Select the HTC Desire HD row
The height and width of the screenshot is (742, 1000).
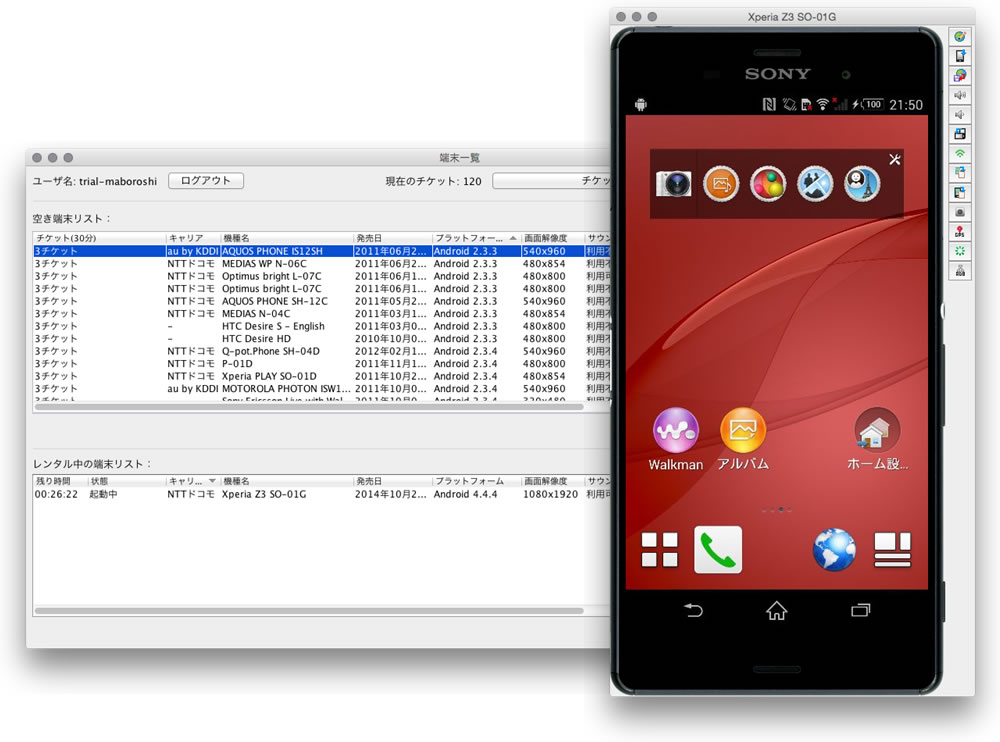pyautogui.click(x=321, y=339)
